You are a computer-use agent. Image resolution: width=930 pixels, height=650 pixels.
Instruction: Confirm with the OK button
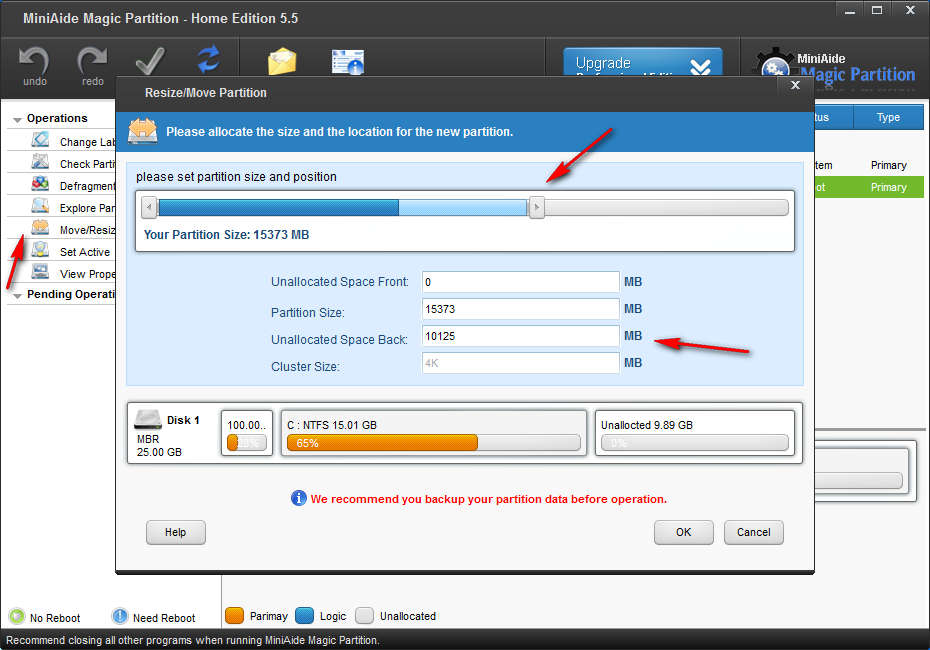(x=683, y=532)
